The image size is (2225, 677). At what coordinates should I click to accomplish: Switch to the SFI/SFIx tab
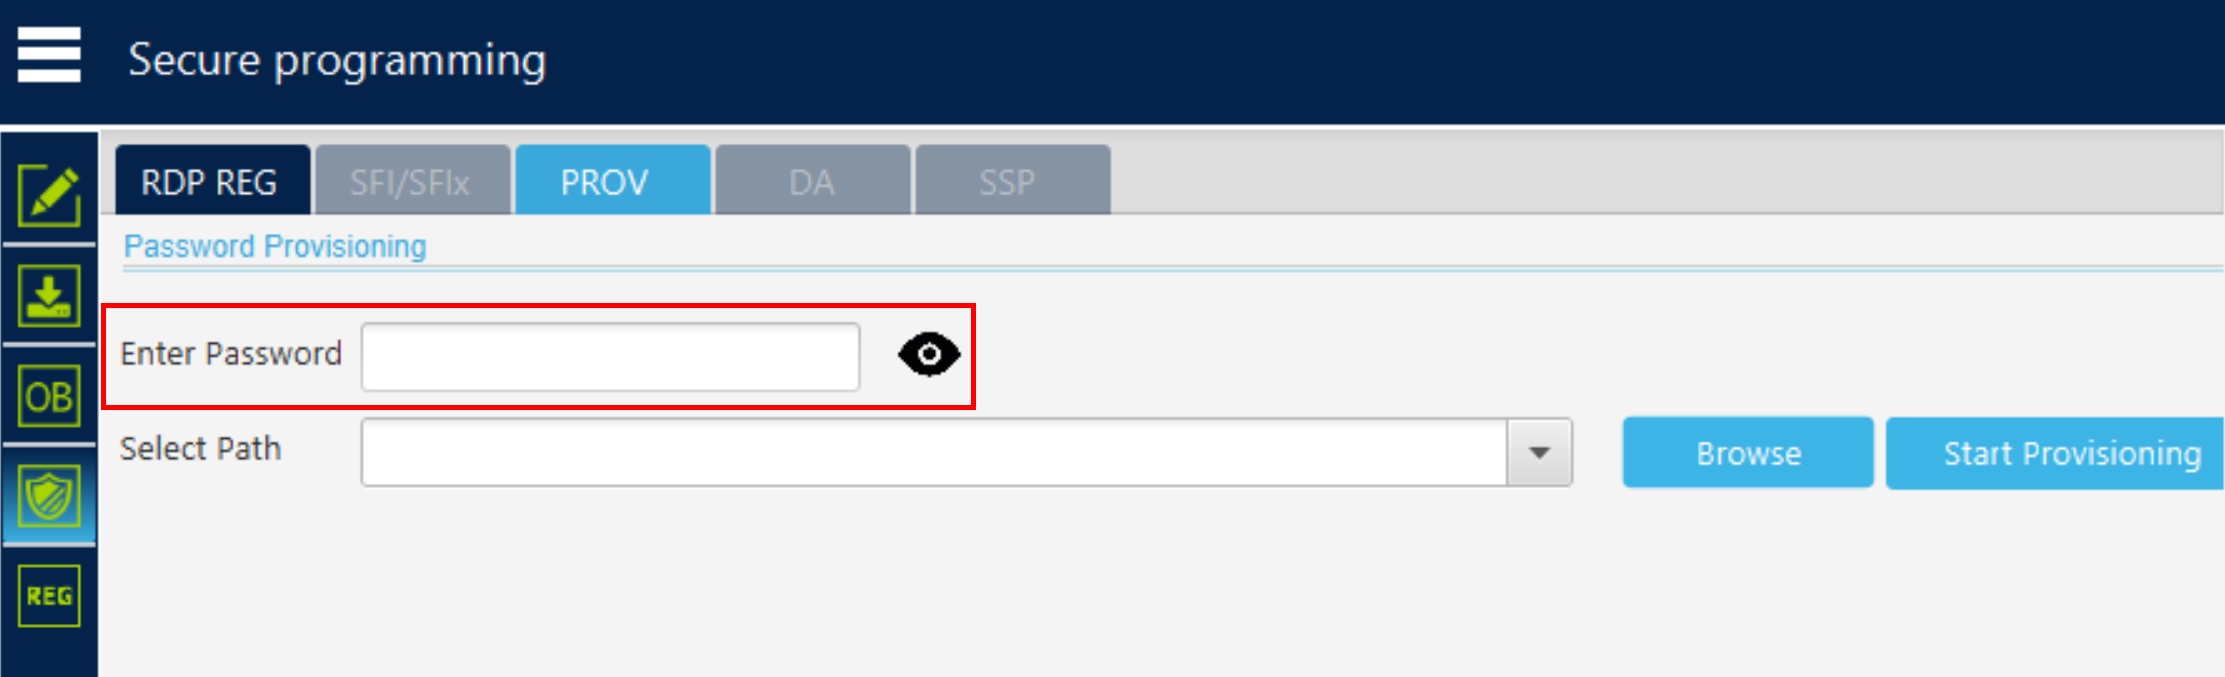click(x=412, y=180)
